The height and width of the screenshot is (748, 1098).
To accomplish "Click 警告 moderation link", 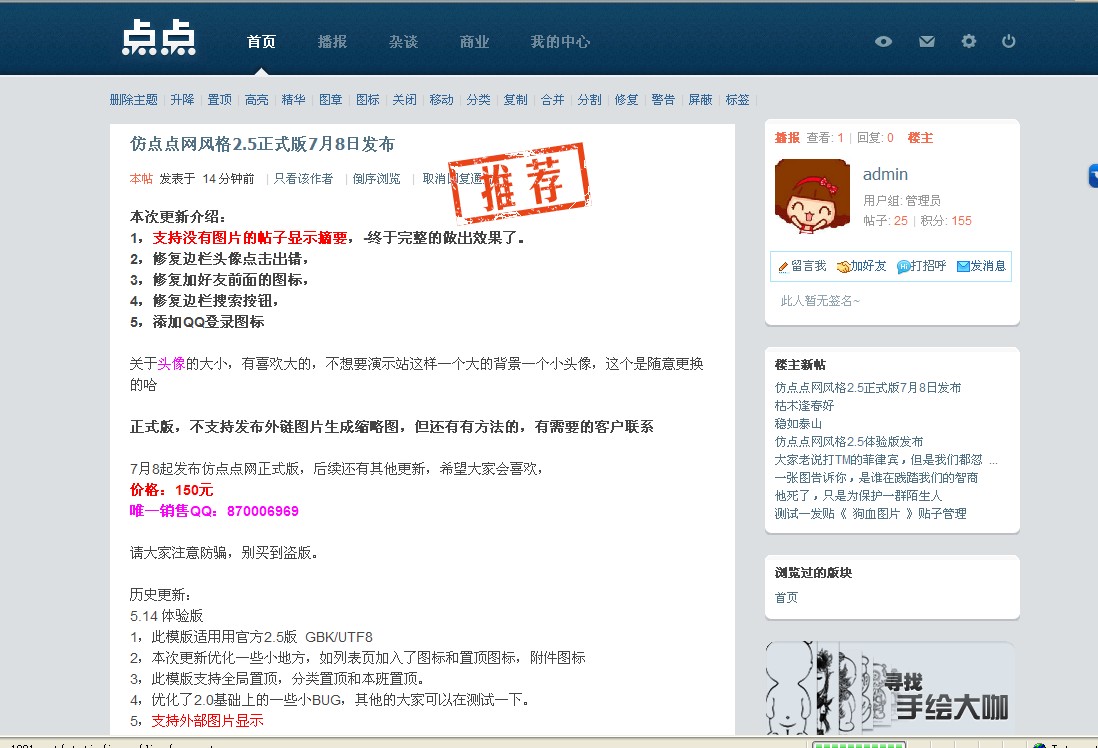I will coord(663,99).
